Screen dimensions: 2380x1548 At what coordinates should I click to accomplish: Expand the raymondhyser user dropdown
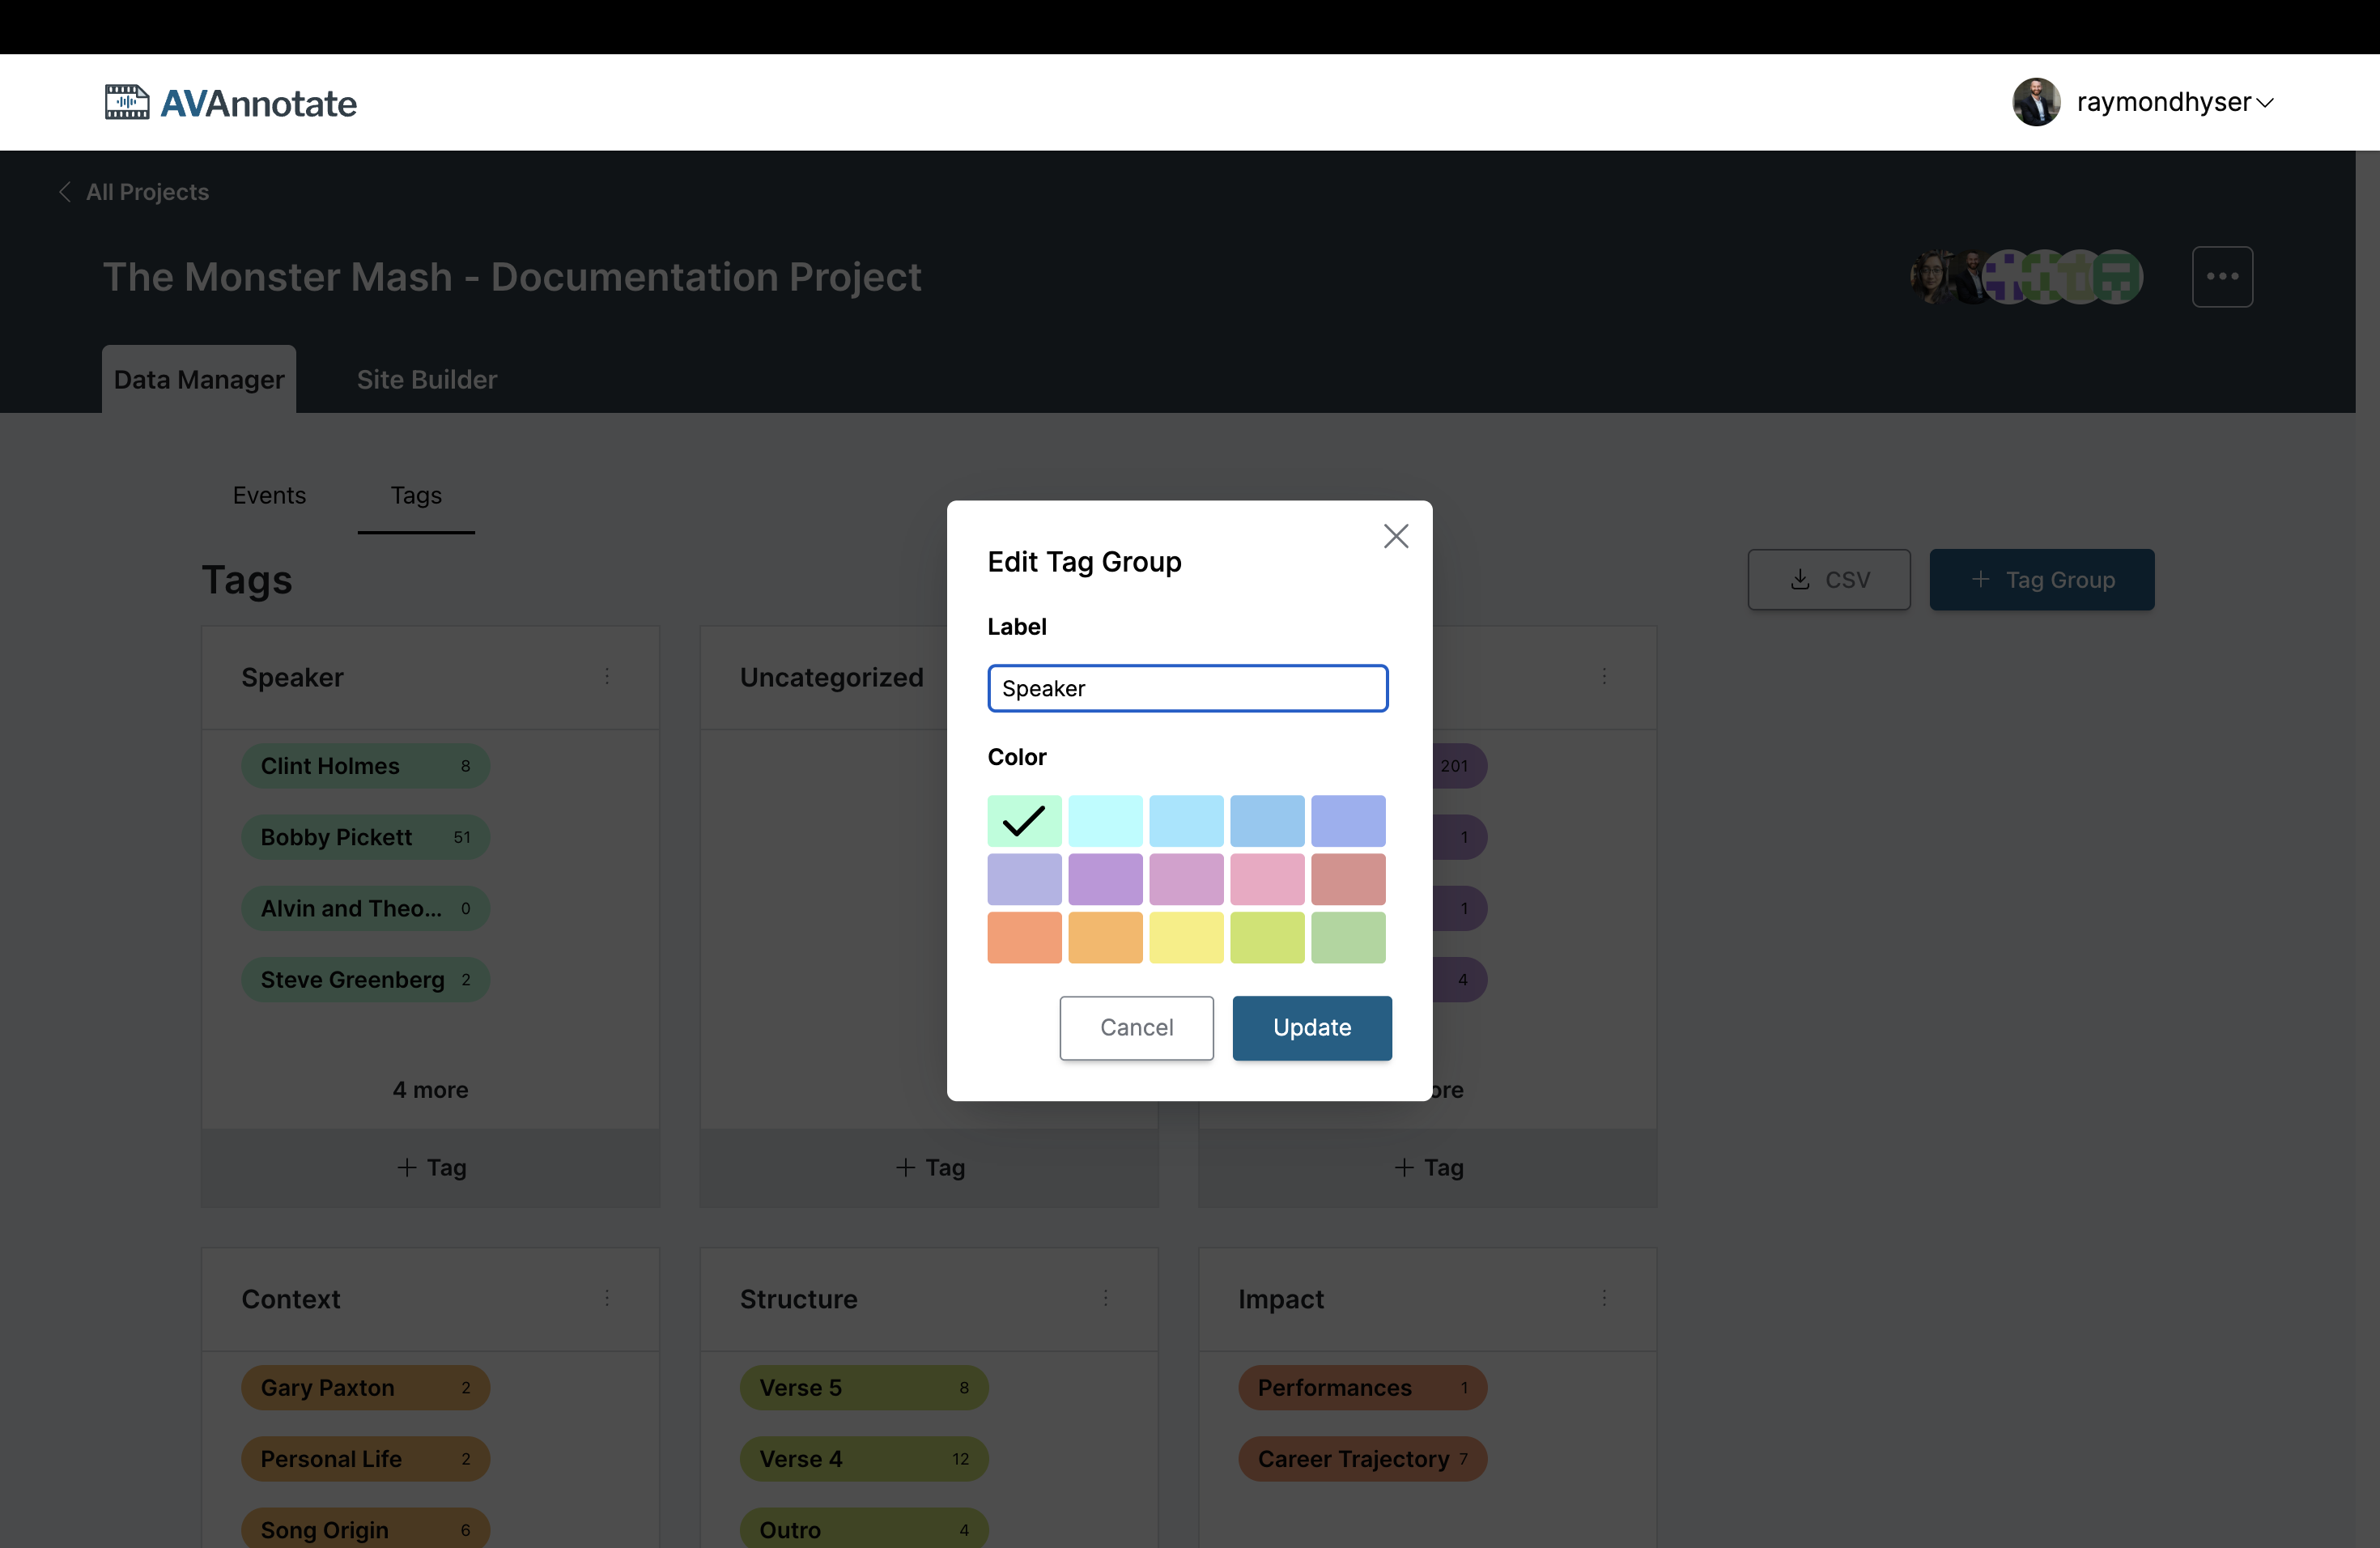point(2265,102)
